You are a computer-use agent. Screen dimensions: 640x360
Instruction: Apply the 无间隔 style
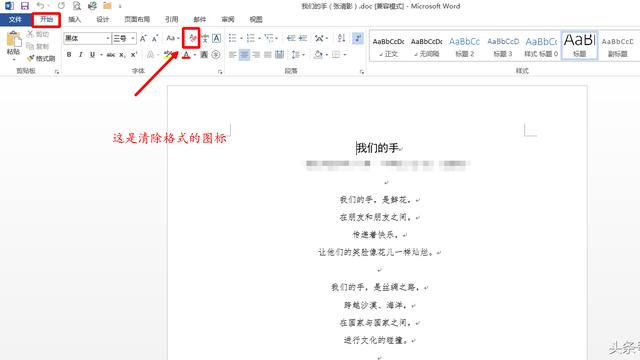(427, 47)
